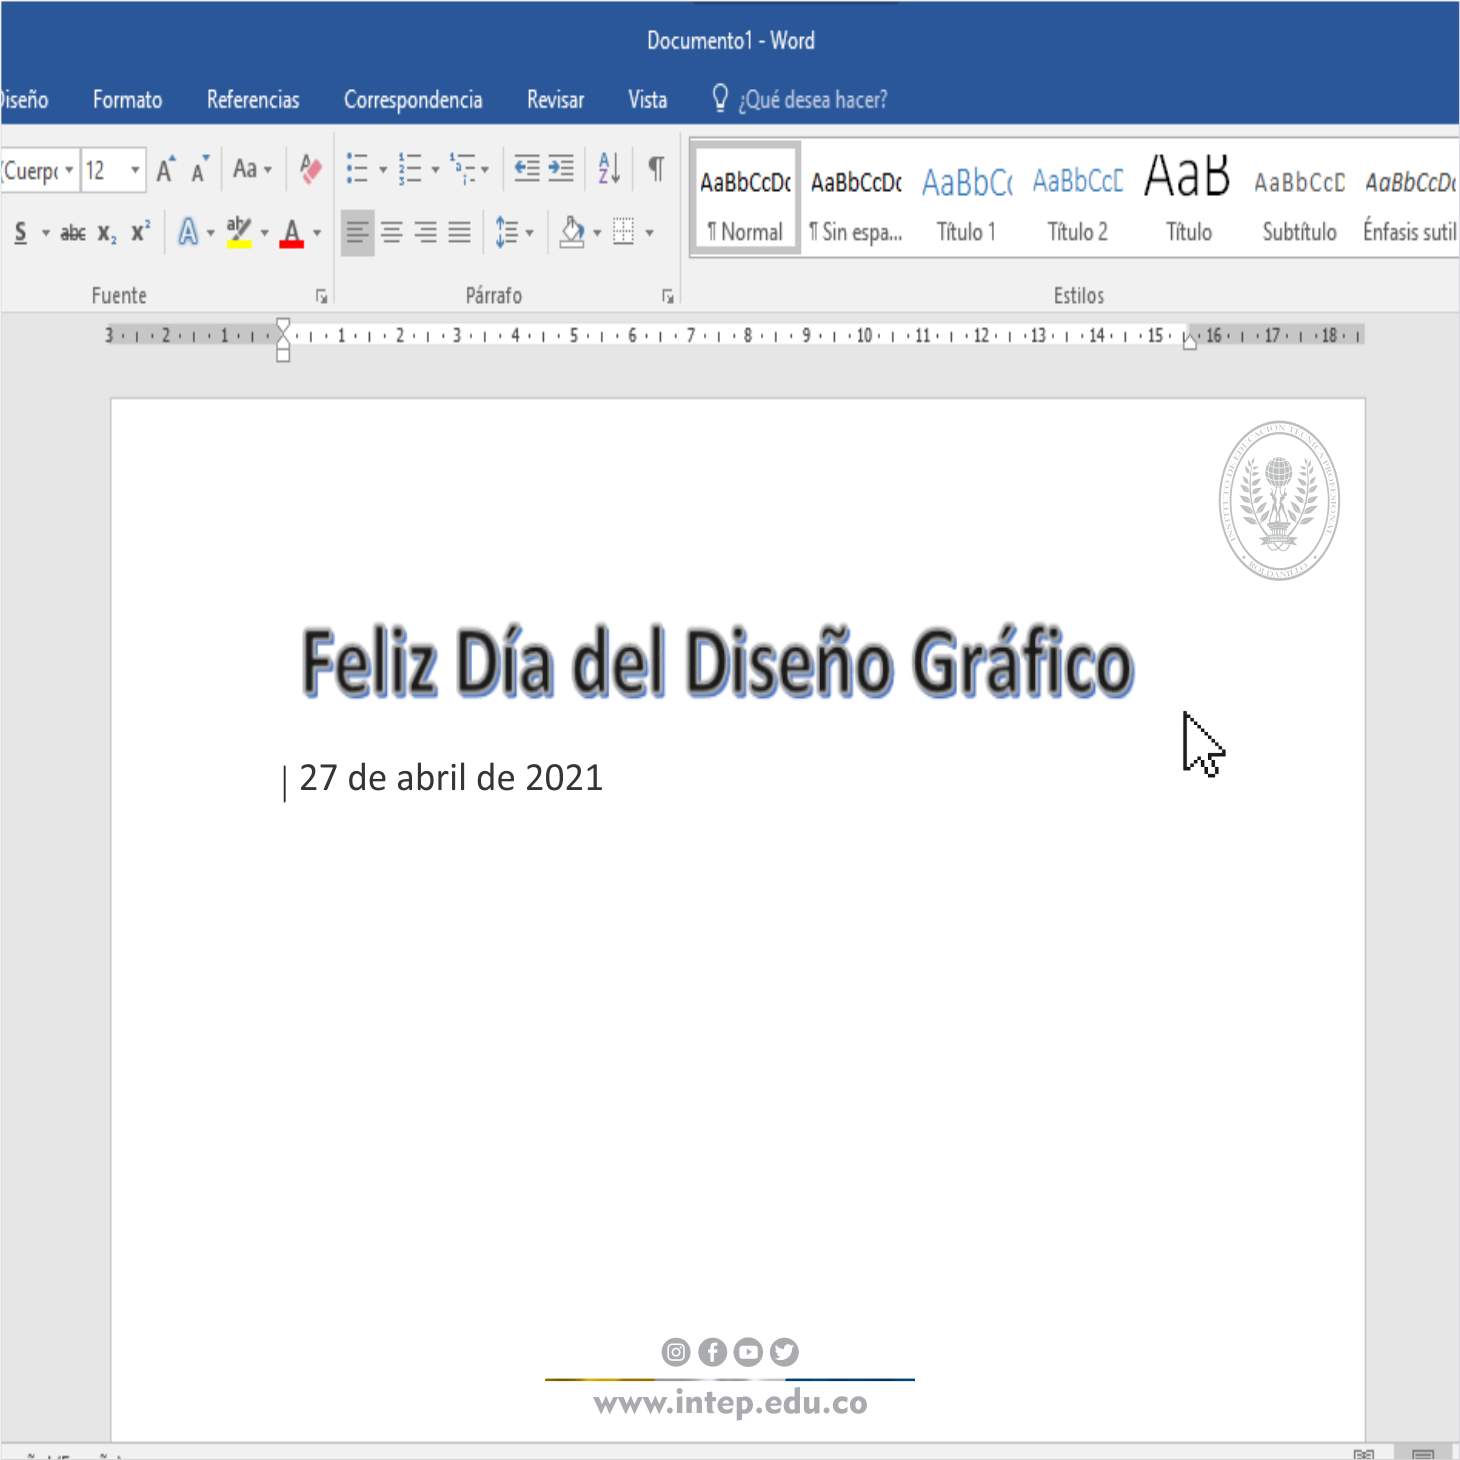Click the Twitter icon in footer
The height and width of the screenshot is (1460, 1460).
784,1352
